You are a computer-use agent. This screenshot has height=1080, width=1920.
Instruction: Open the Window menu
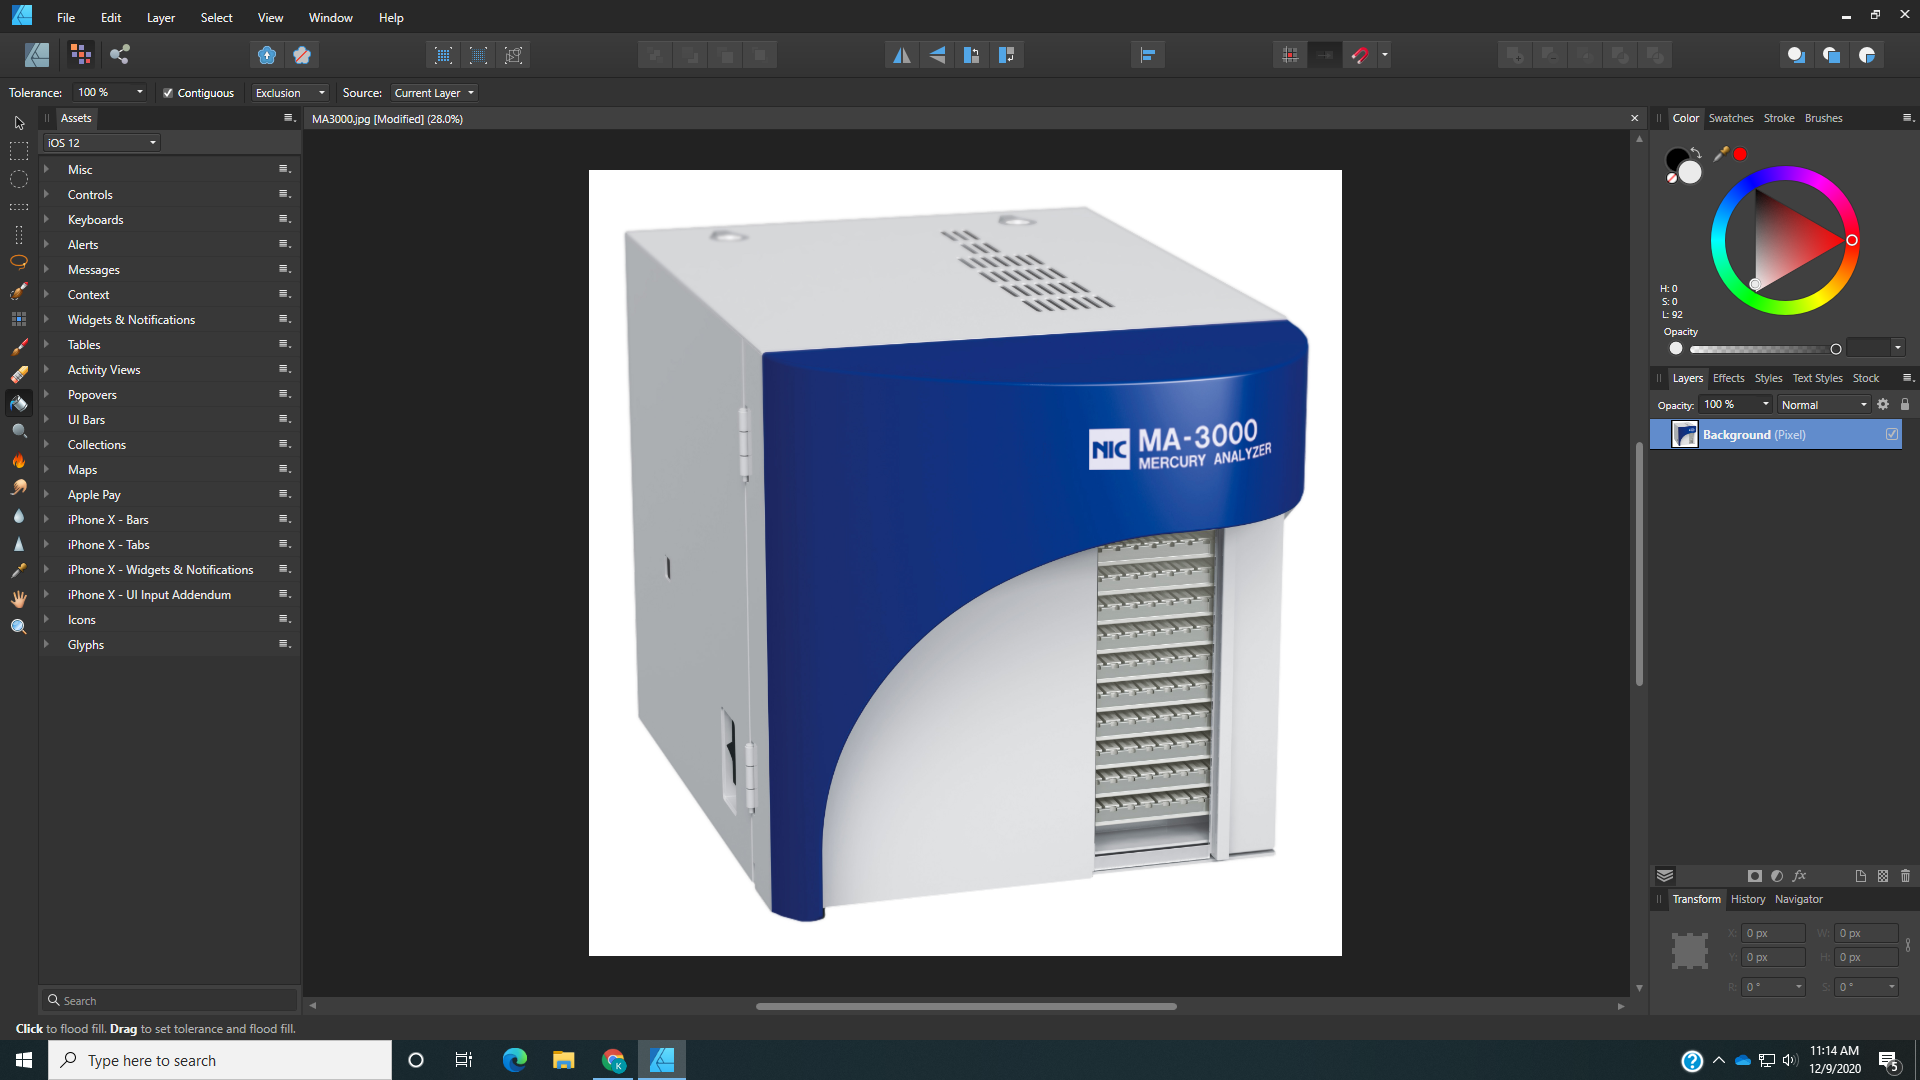(331, 18)
